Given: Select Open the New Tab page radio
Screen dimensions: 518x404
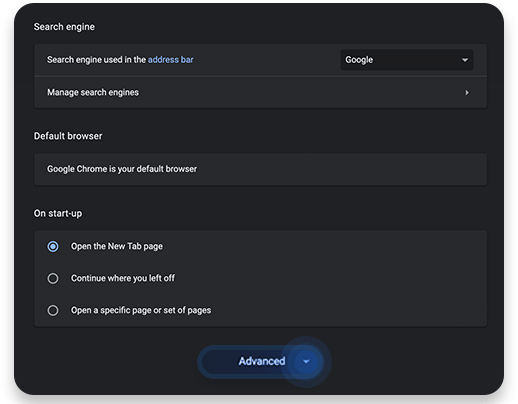Looking at the screenshot, I should point(53,247).
